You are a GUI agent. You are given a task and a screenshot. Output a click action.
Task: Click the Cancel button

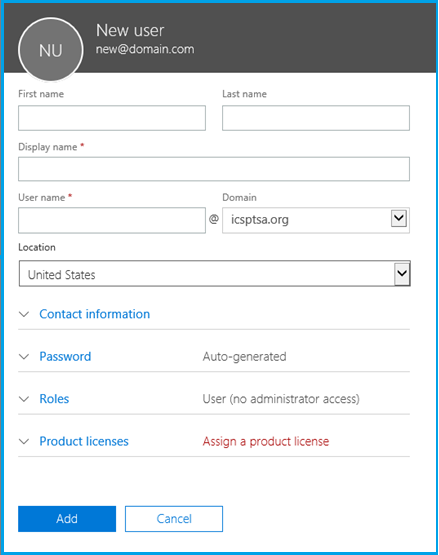tap(174, 519)
